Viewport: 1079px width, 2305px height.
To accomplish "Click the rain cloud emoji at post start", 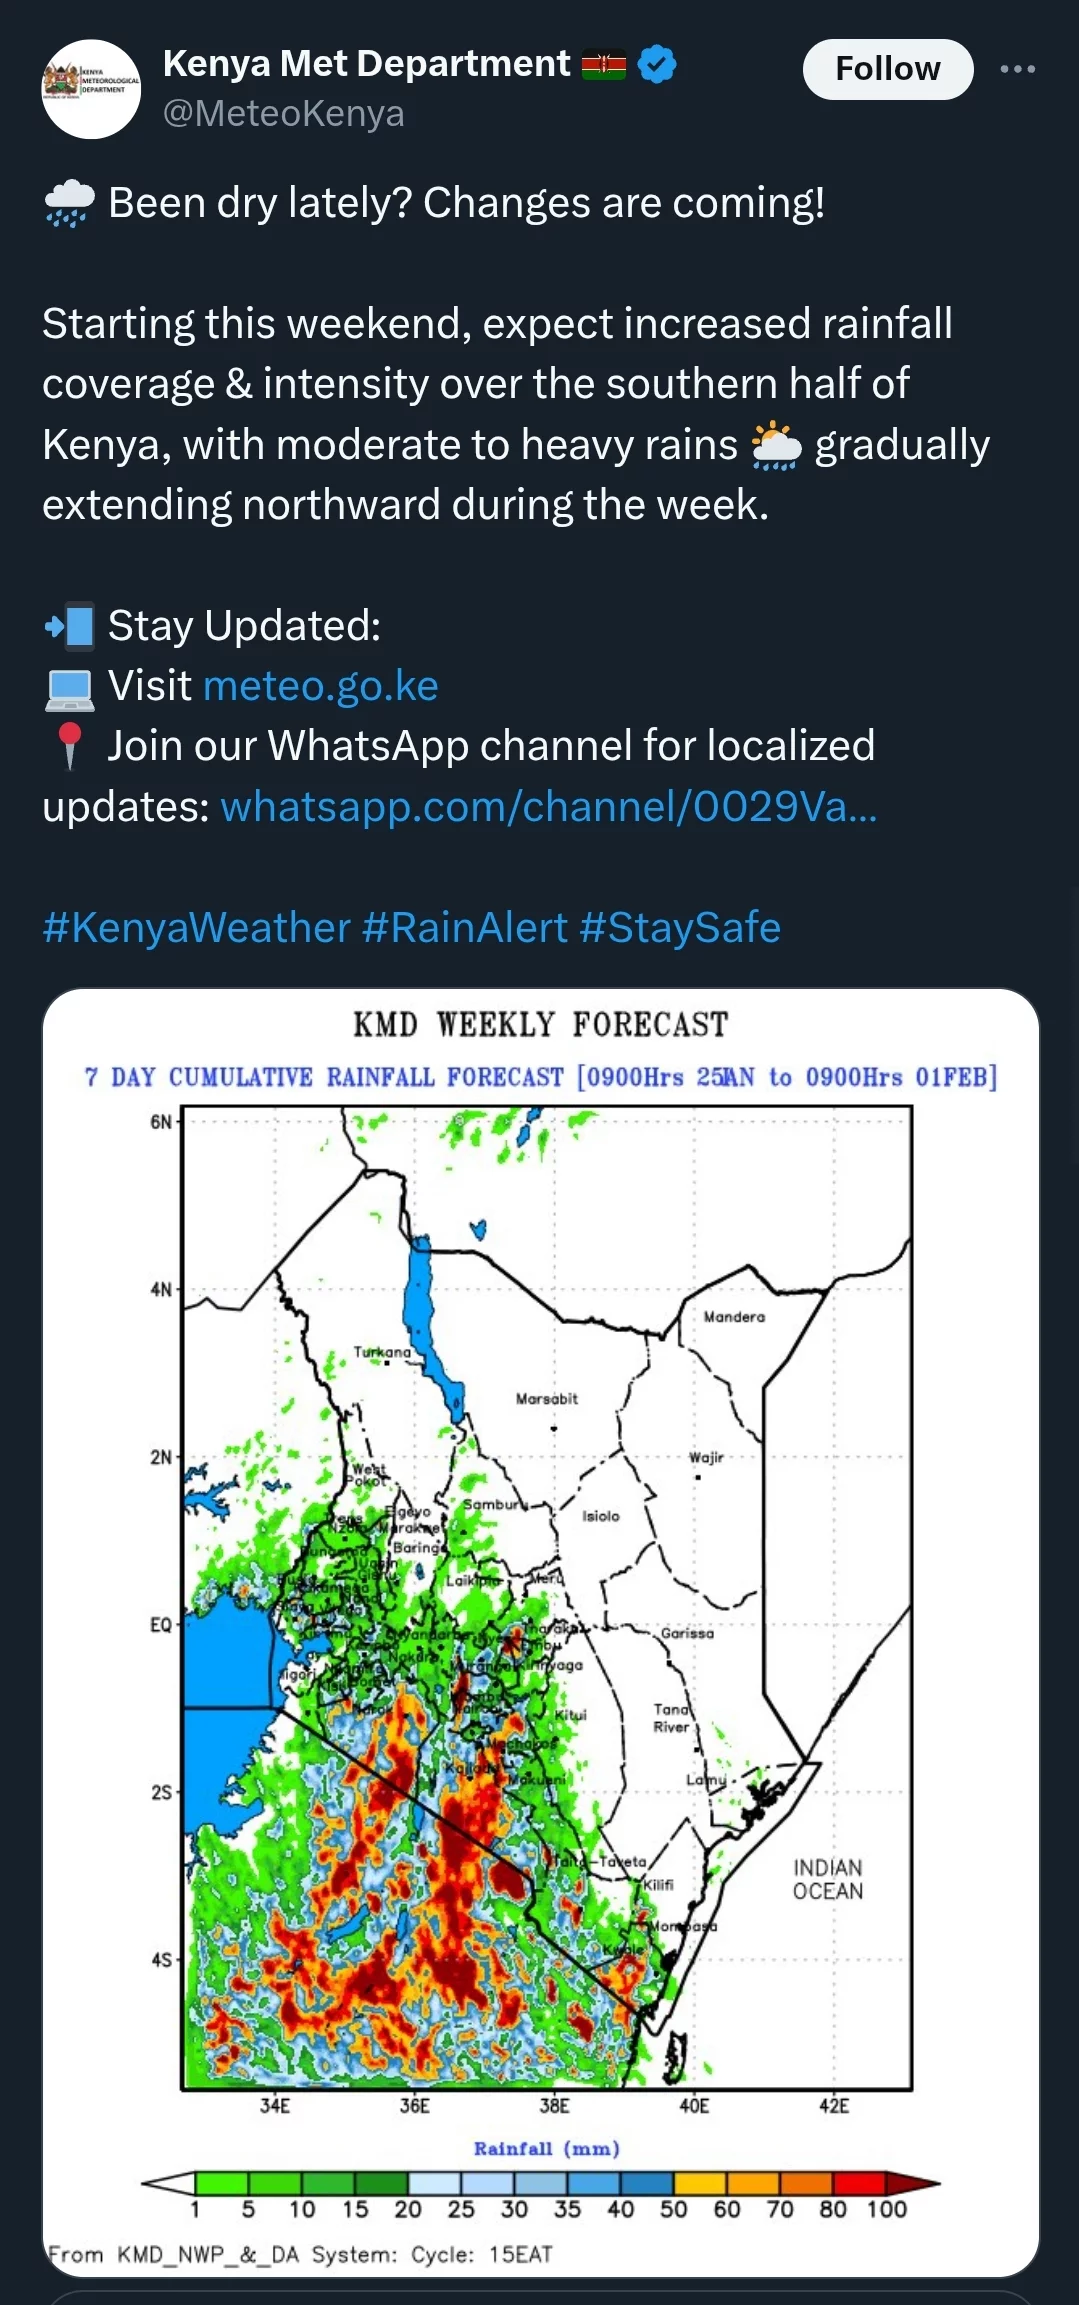I will click(69, 204).
